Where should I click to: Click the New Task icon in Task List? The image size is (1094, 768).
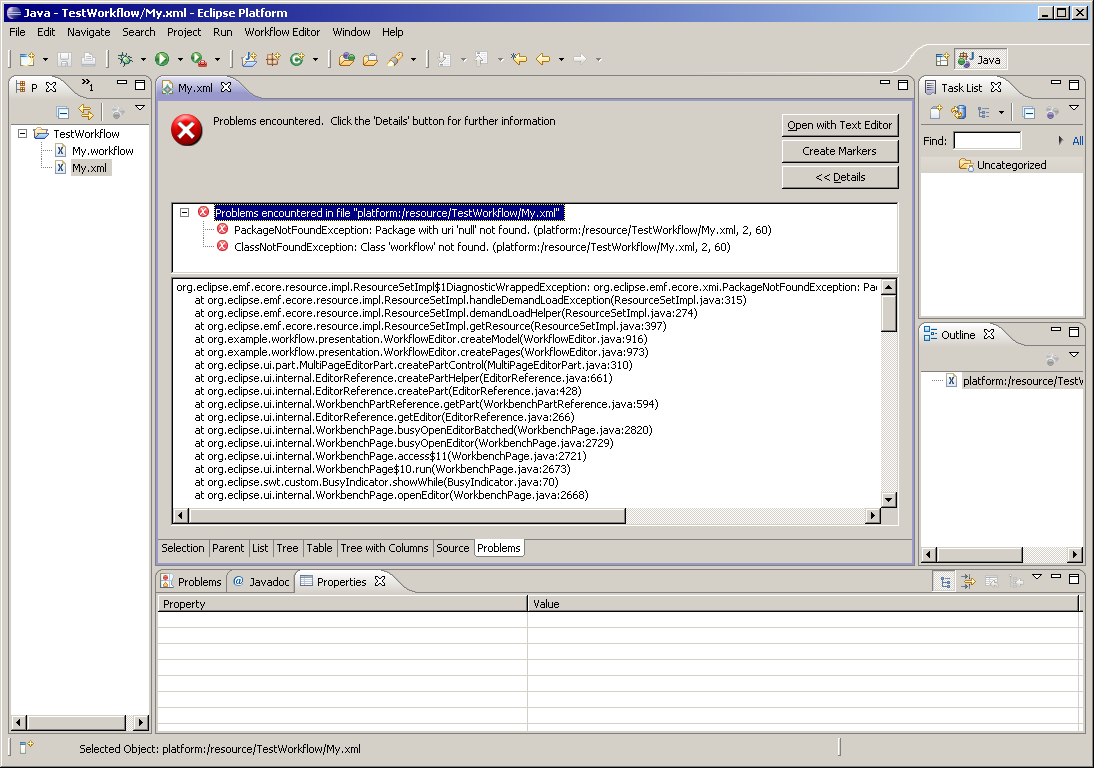936,113
